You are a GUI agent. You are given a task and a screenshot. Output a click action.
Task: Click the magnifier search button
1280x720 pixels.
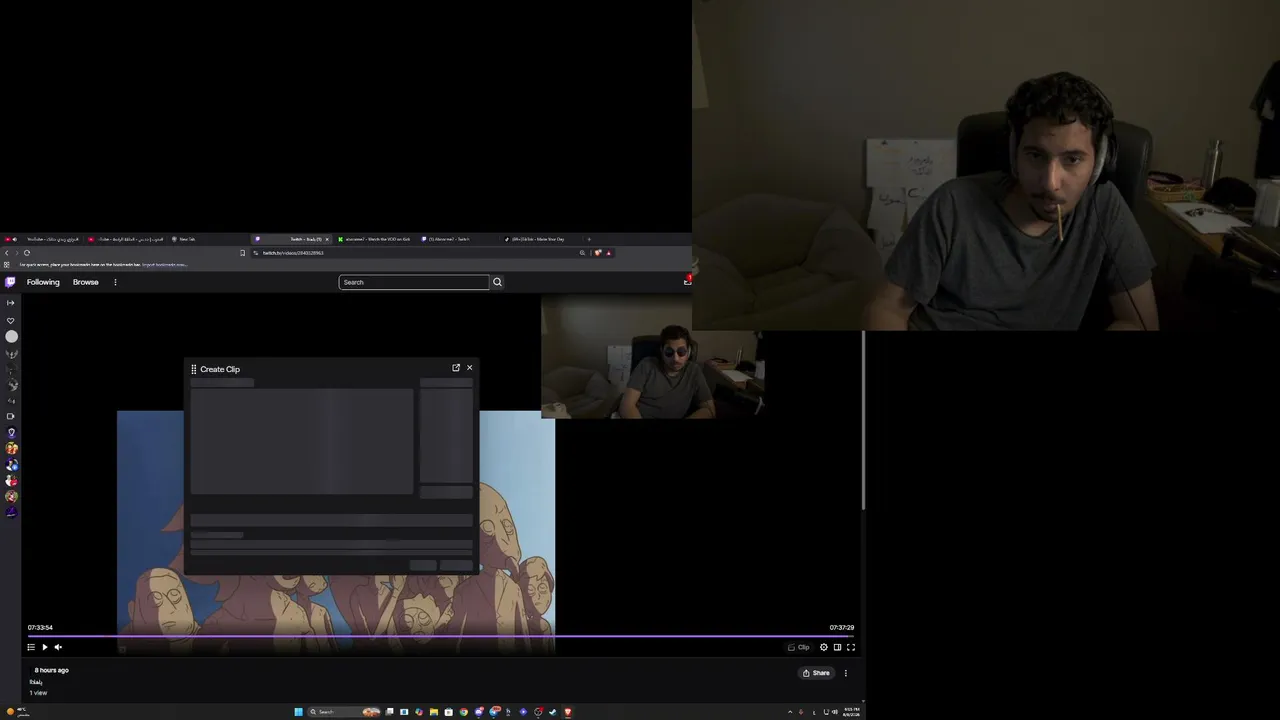pos(497,282)
